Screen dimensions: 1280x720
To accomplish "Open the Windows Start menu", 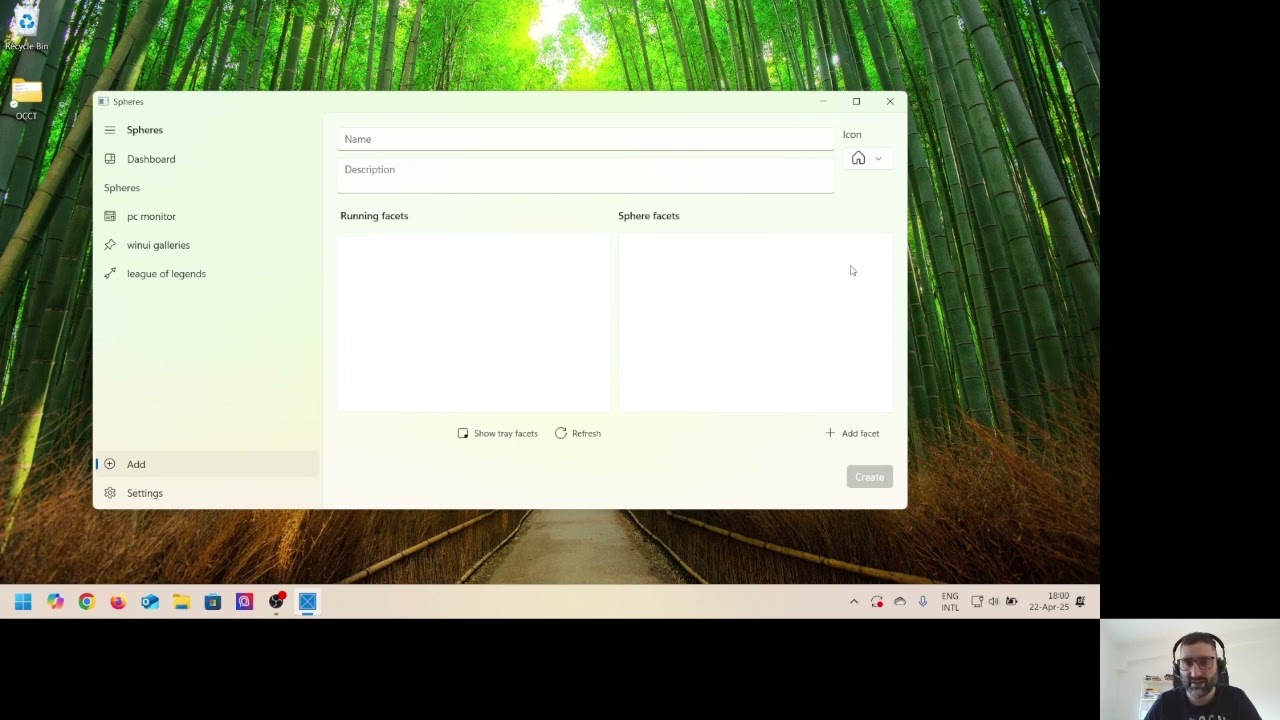I will (x=23, y=601).
